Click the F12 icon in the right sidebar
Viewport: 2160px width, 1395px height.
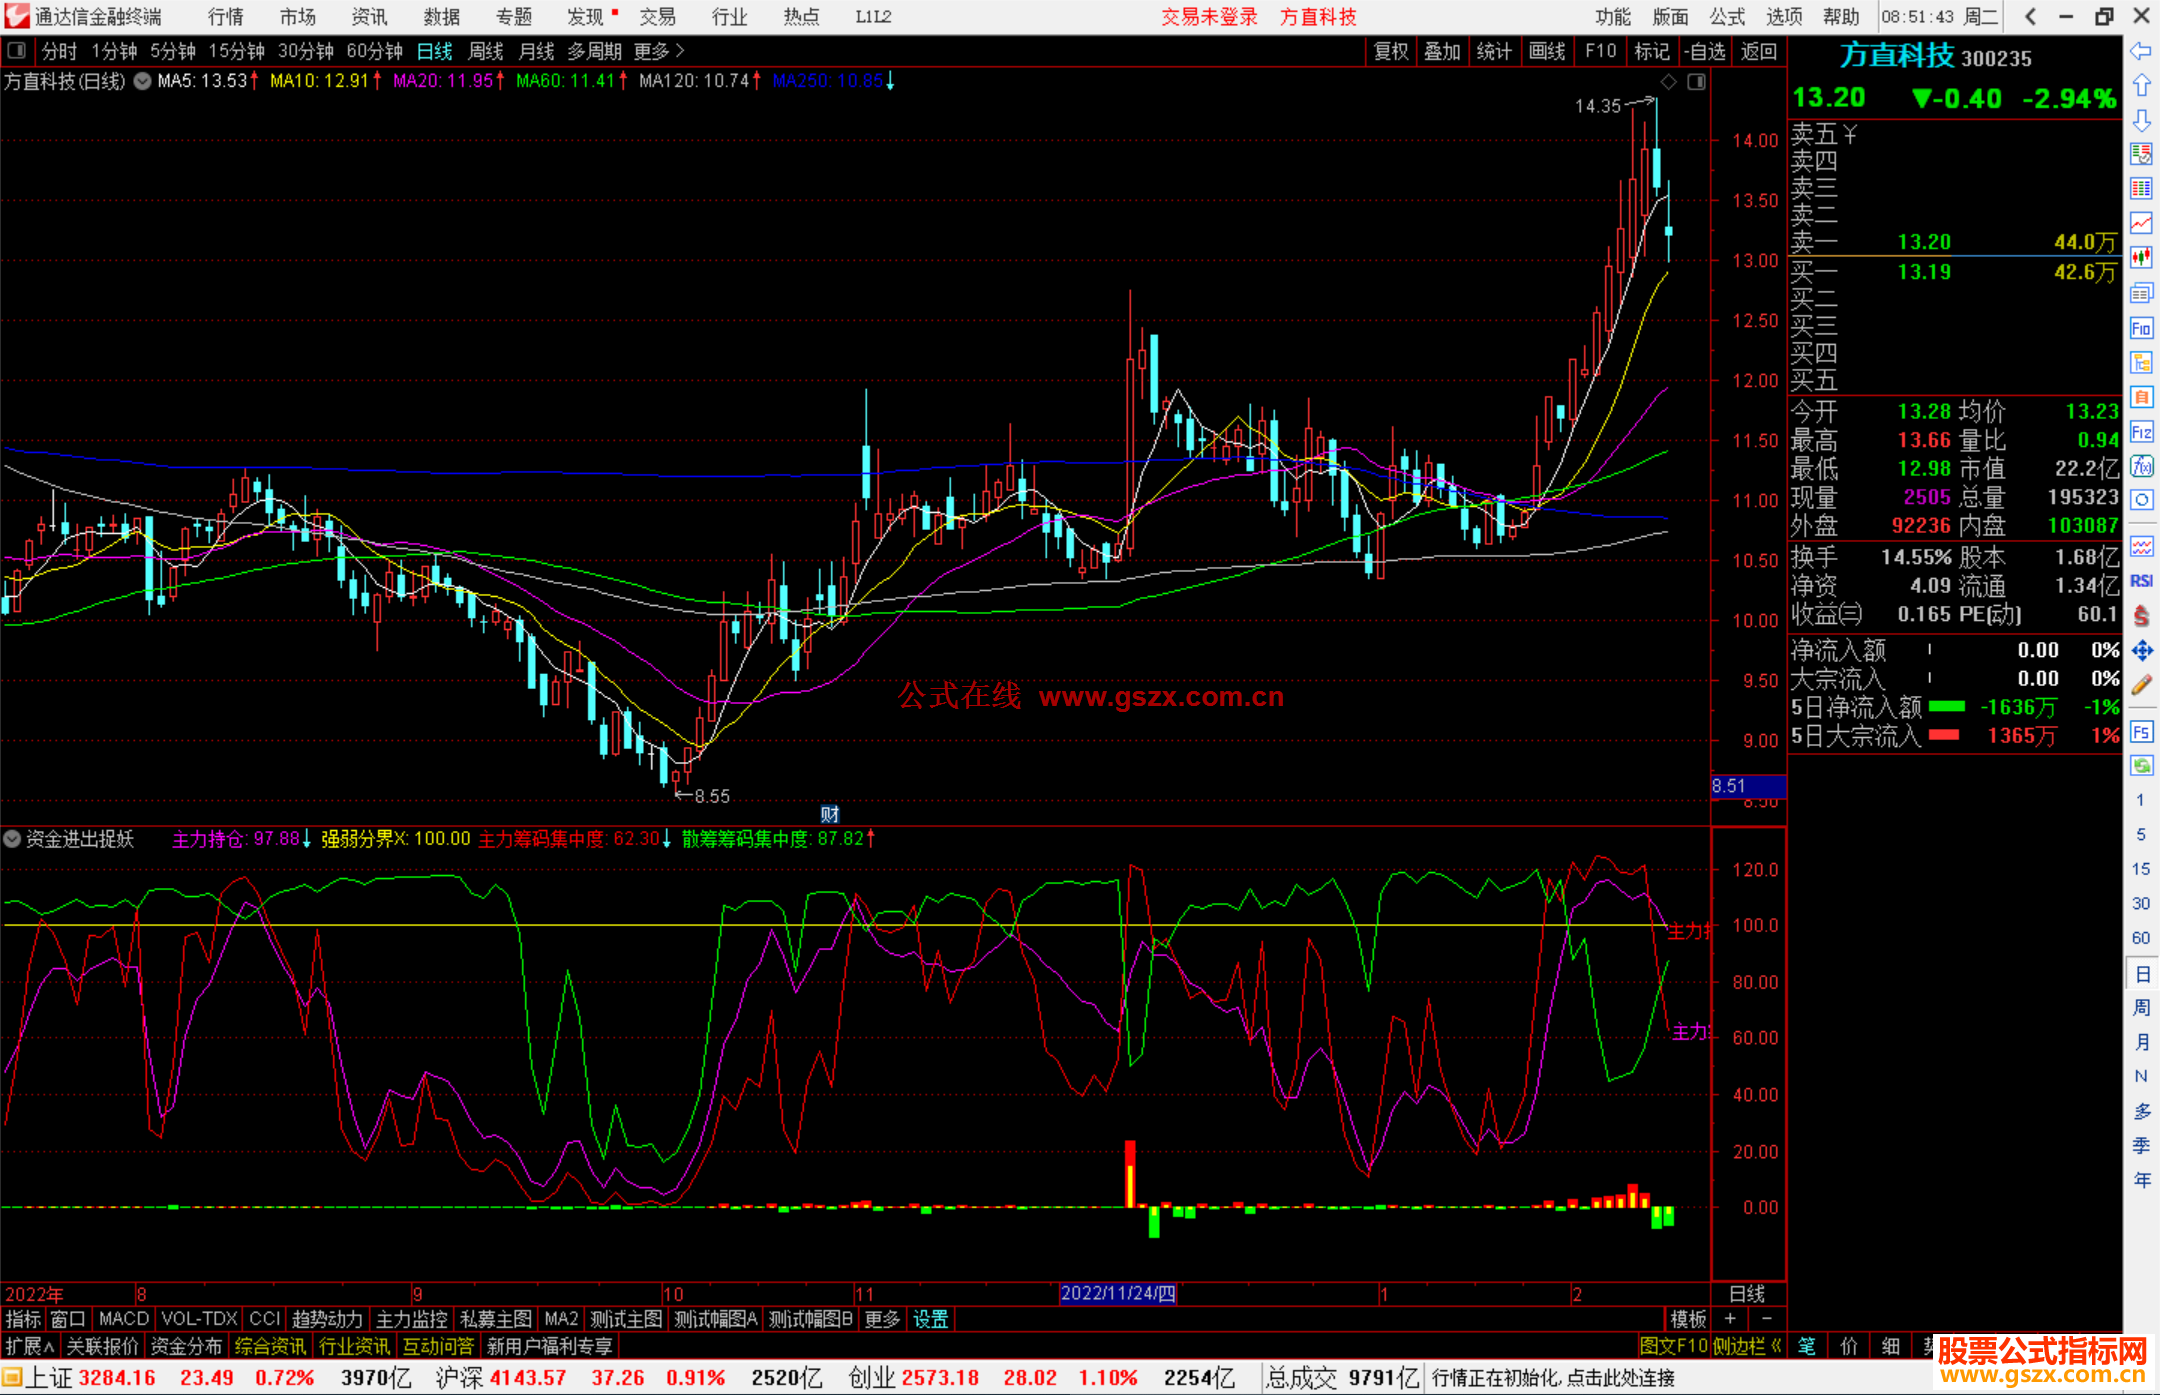[x=2141, y=432]
